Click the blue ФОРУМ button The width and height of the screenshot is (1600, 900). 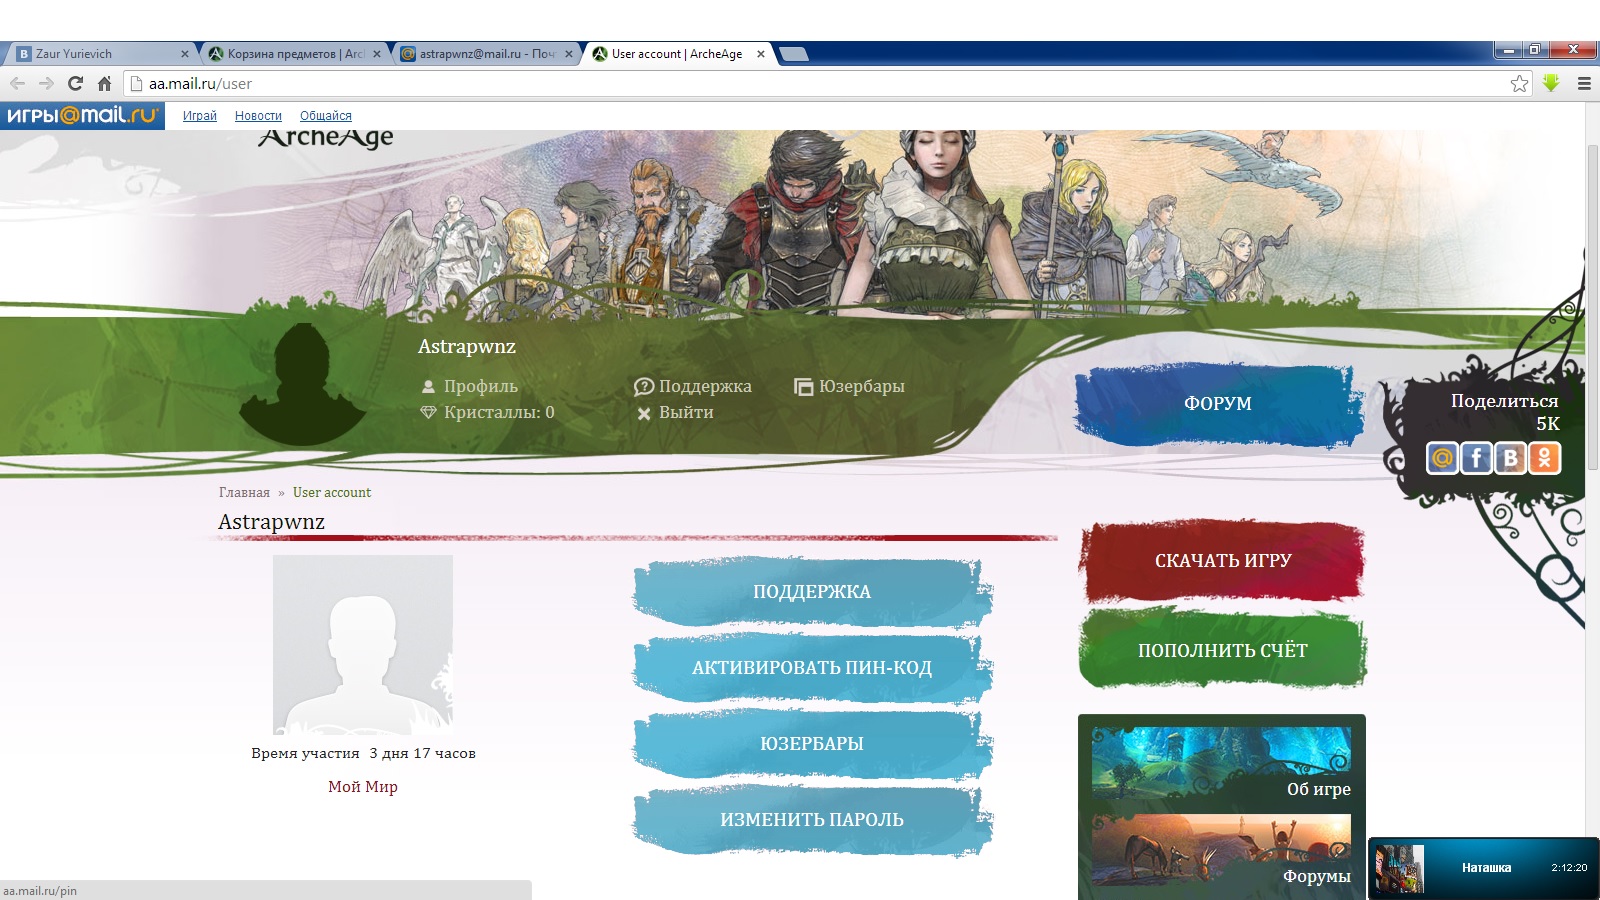[1217, 404]
